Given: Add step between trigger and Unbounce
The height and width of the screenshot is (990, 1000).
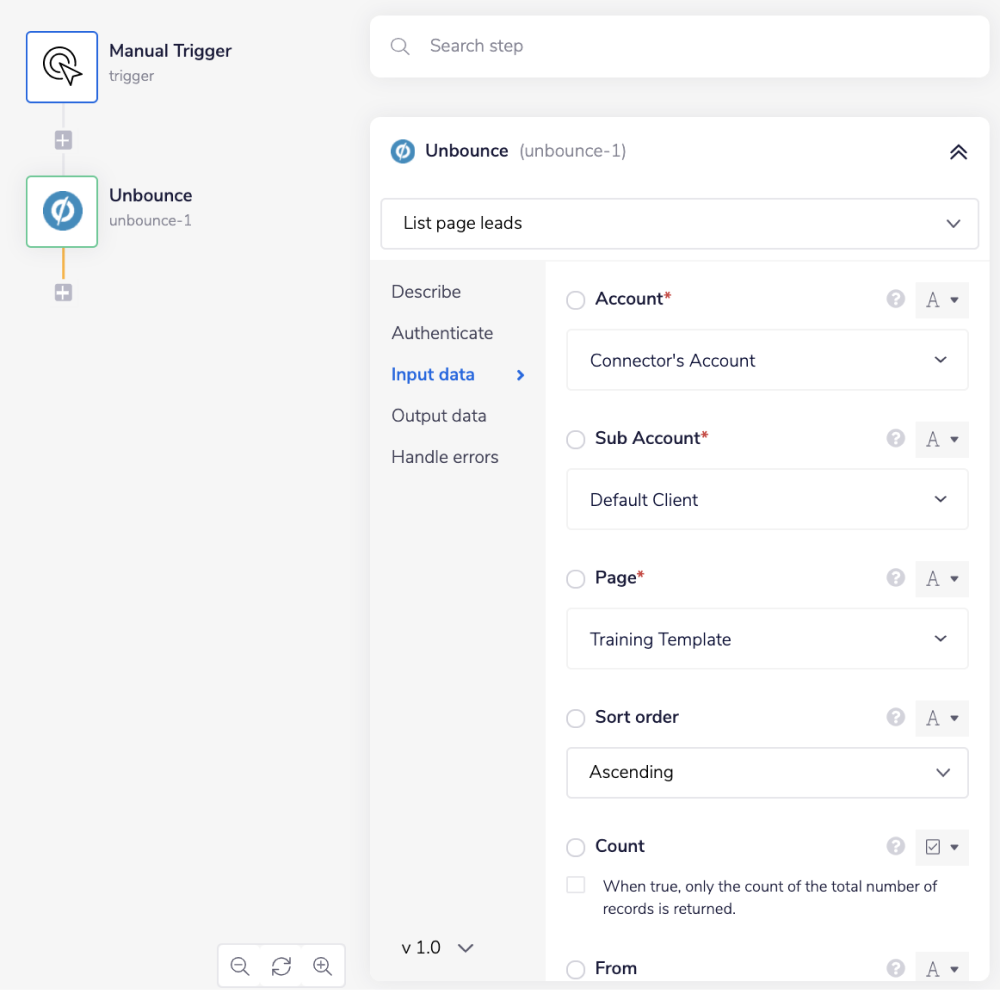Looking at the screenshot, I should tap(63, 140).
